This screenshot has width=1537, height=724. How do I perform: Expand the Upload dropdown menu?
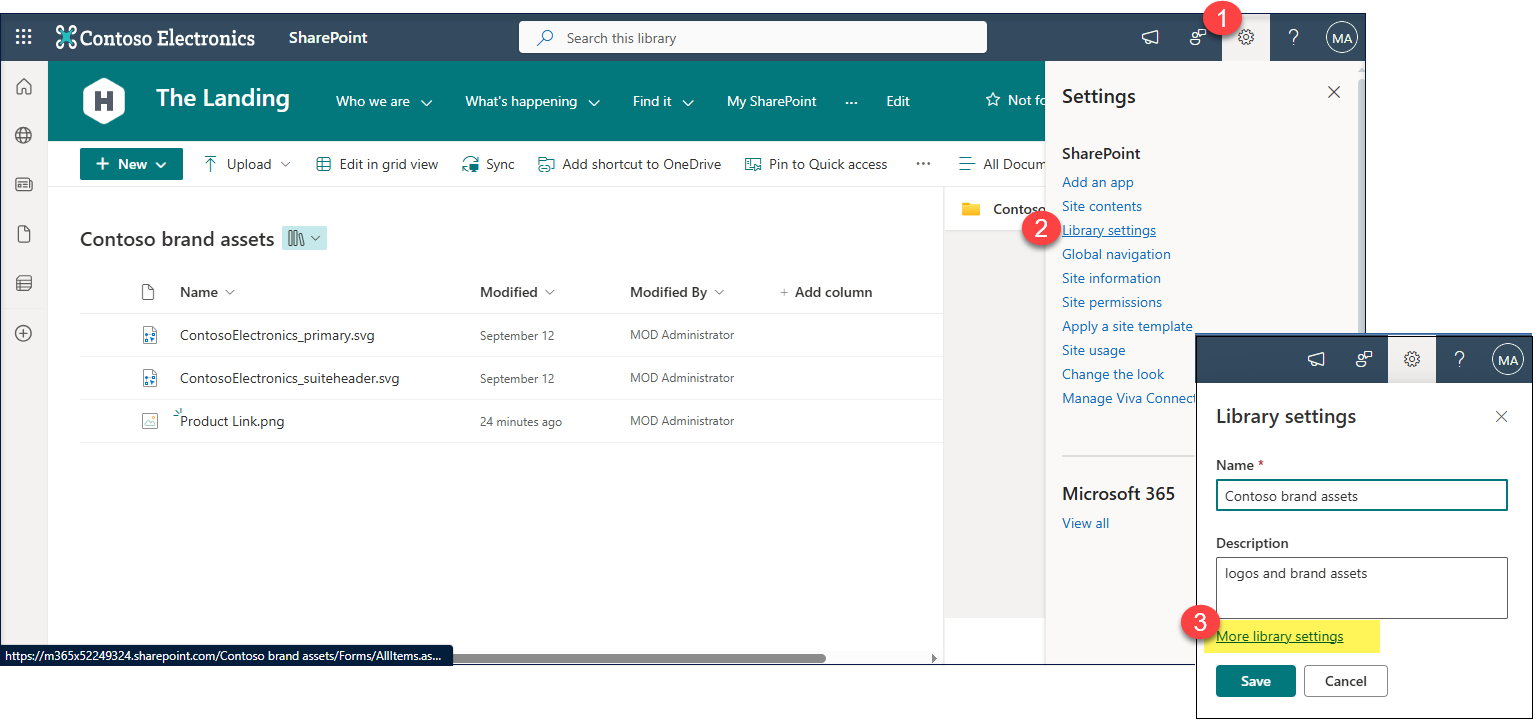click(246, 164)
